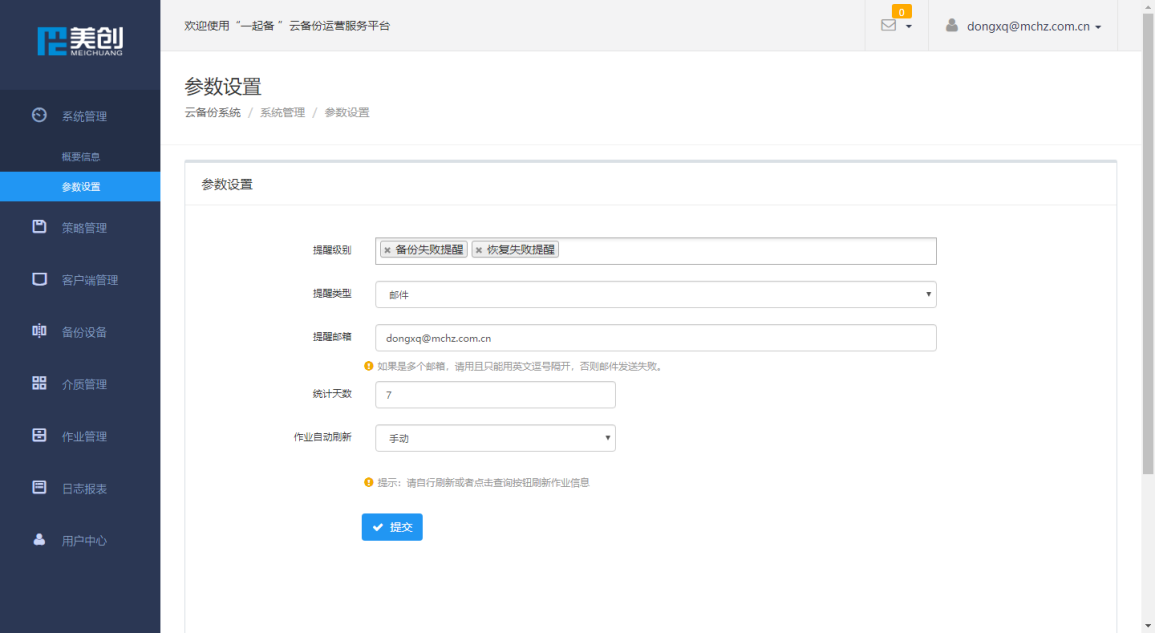The width and height of the screenshot is (1155, 633).
Task: Expand the caret next to the mail icon
Action: [x=908, y=27]
